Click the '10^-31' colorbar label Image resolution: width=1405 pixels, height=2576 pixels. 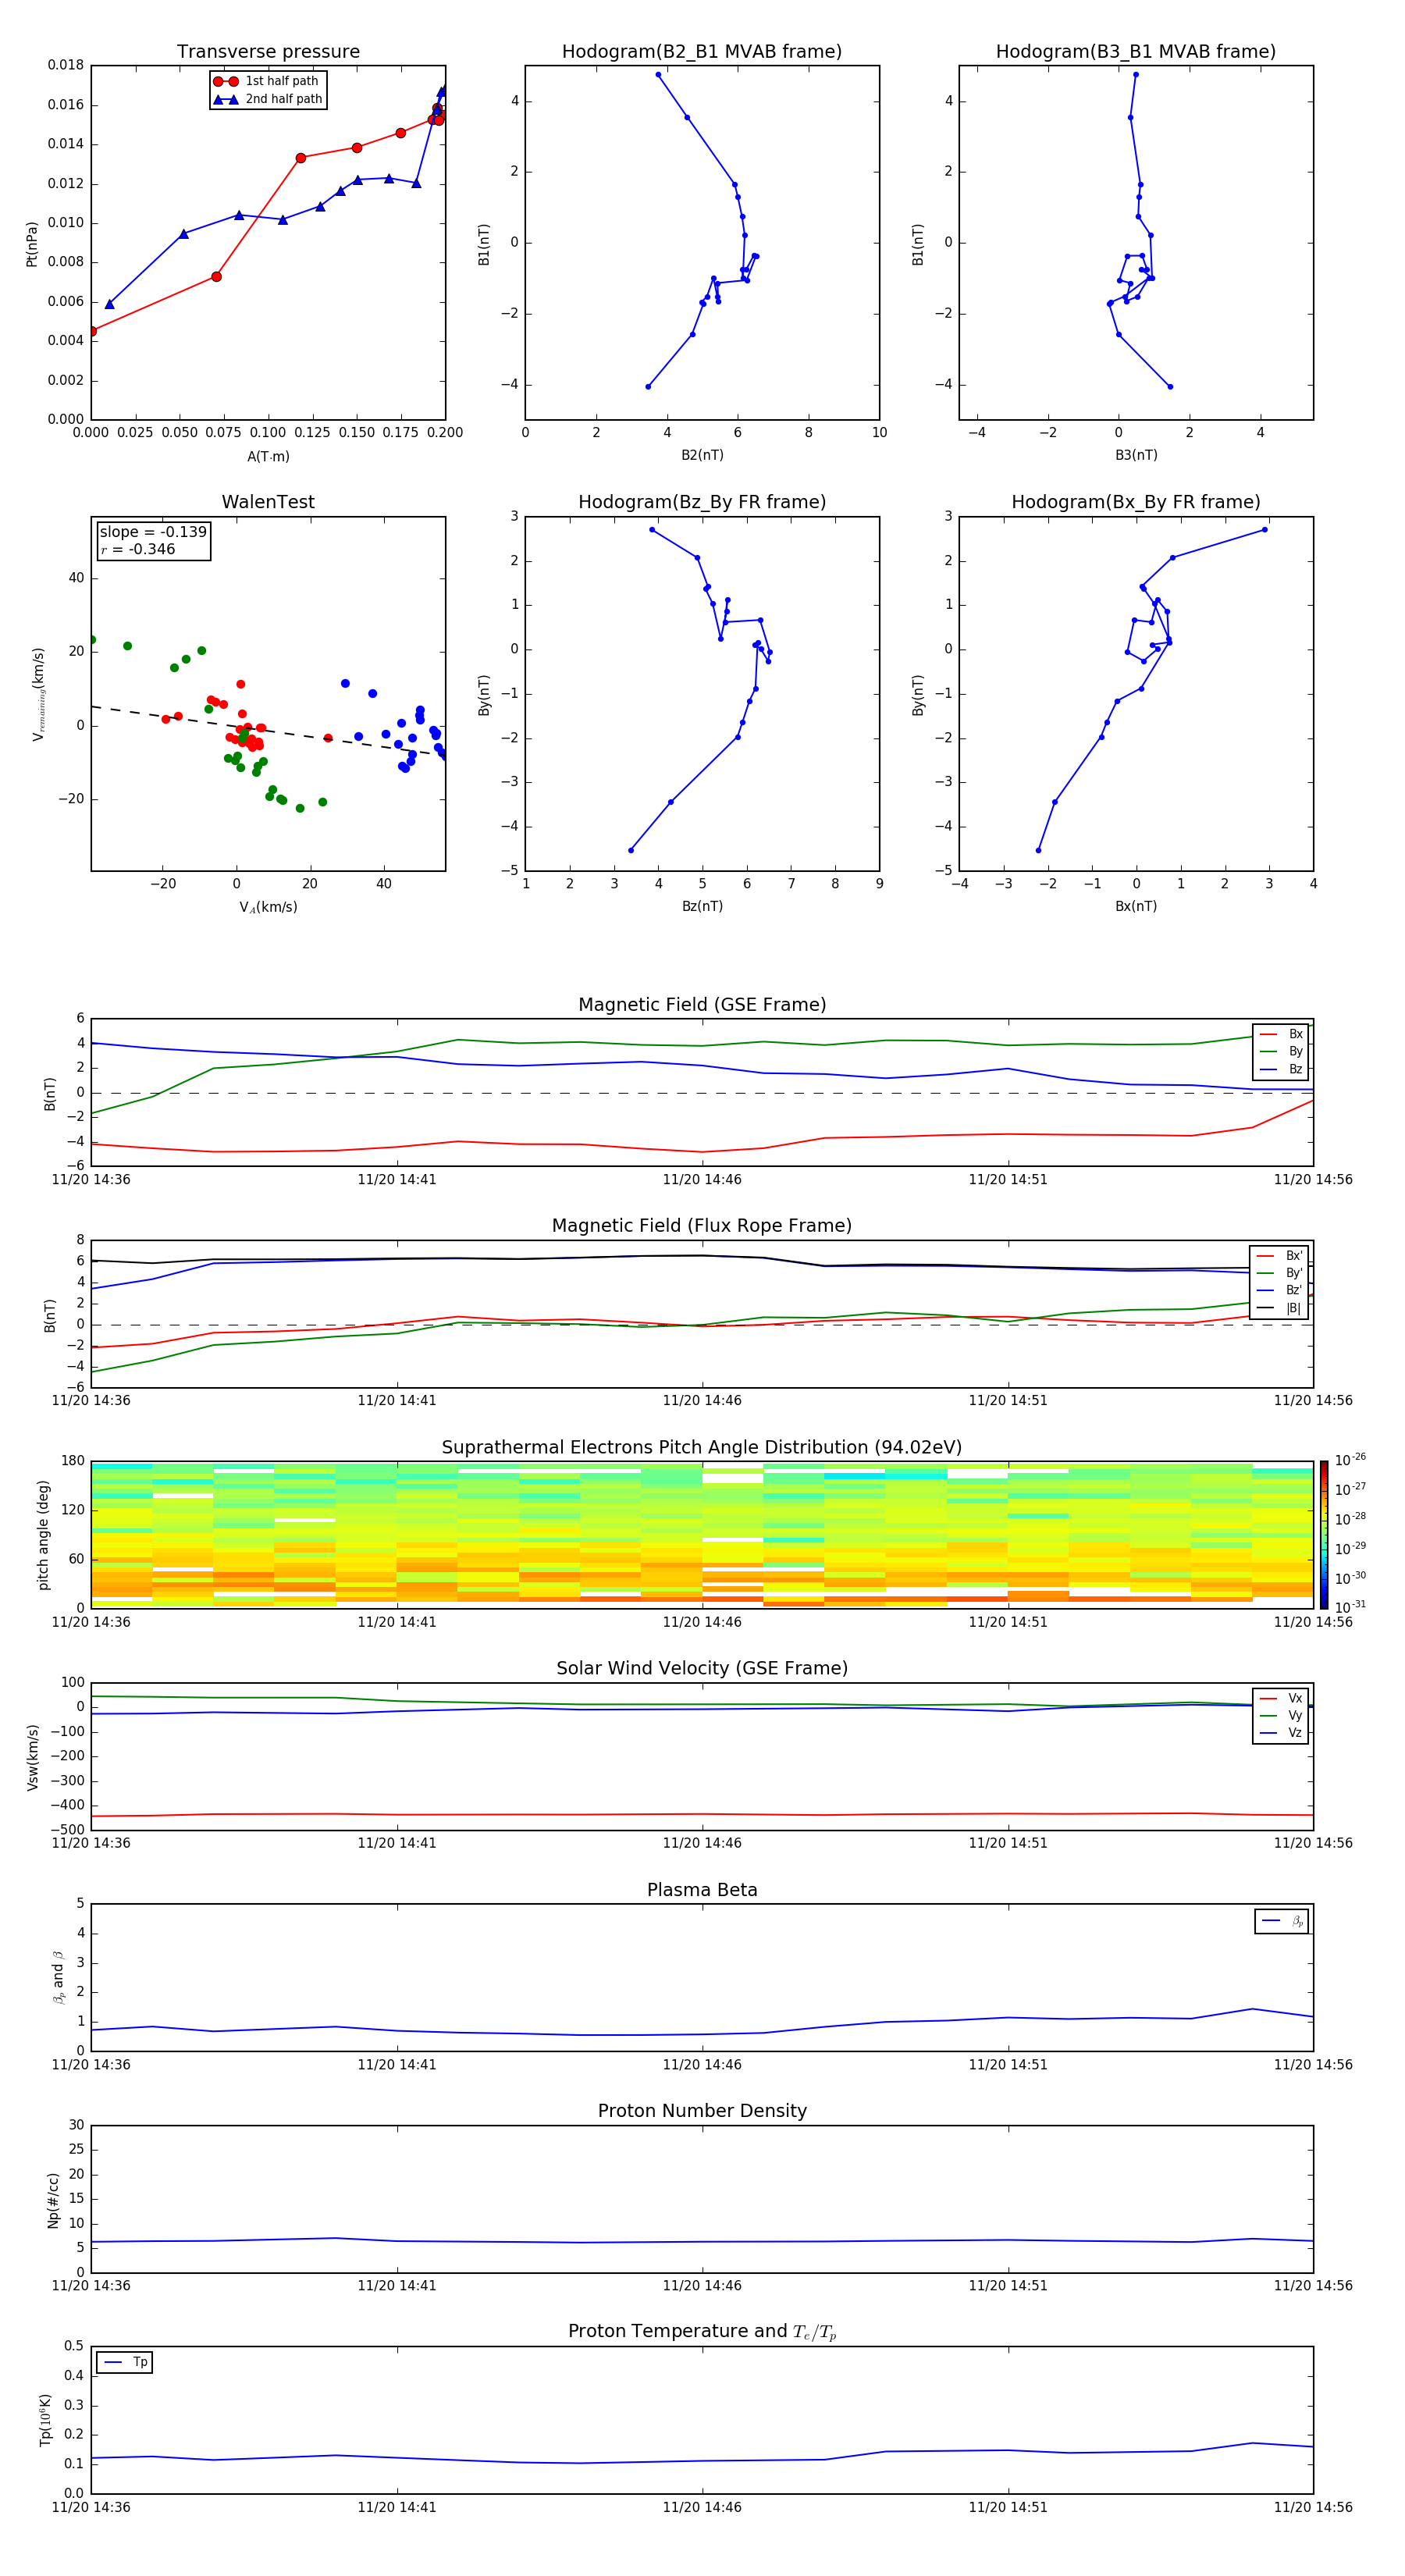[1350, 1607]
